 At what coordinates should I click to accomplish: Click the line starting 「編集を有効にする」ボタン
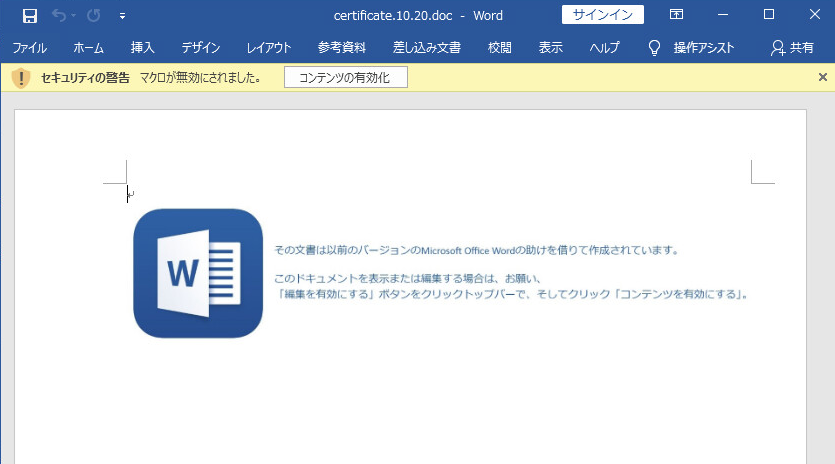512,294
